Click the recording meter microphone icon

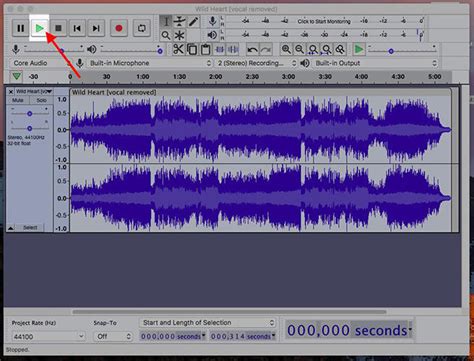[x=212, y=21]
